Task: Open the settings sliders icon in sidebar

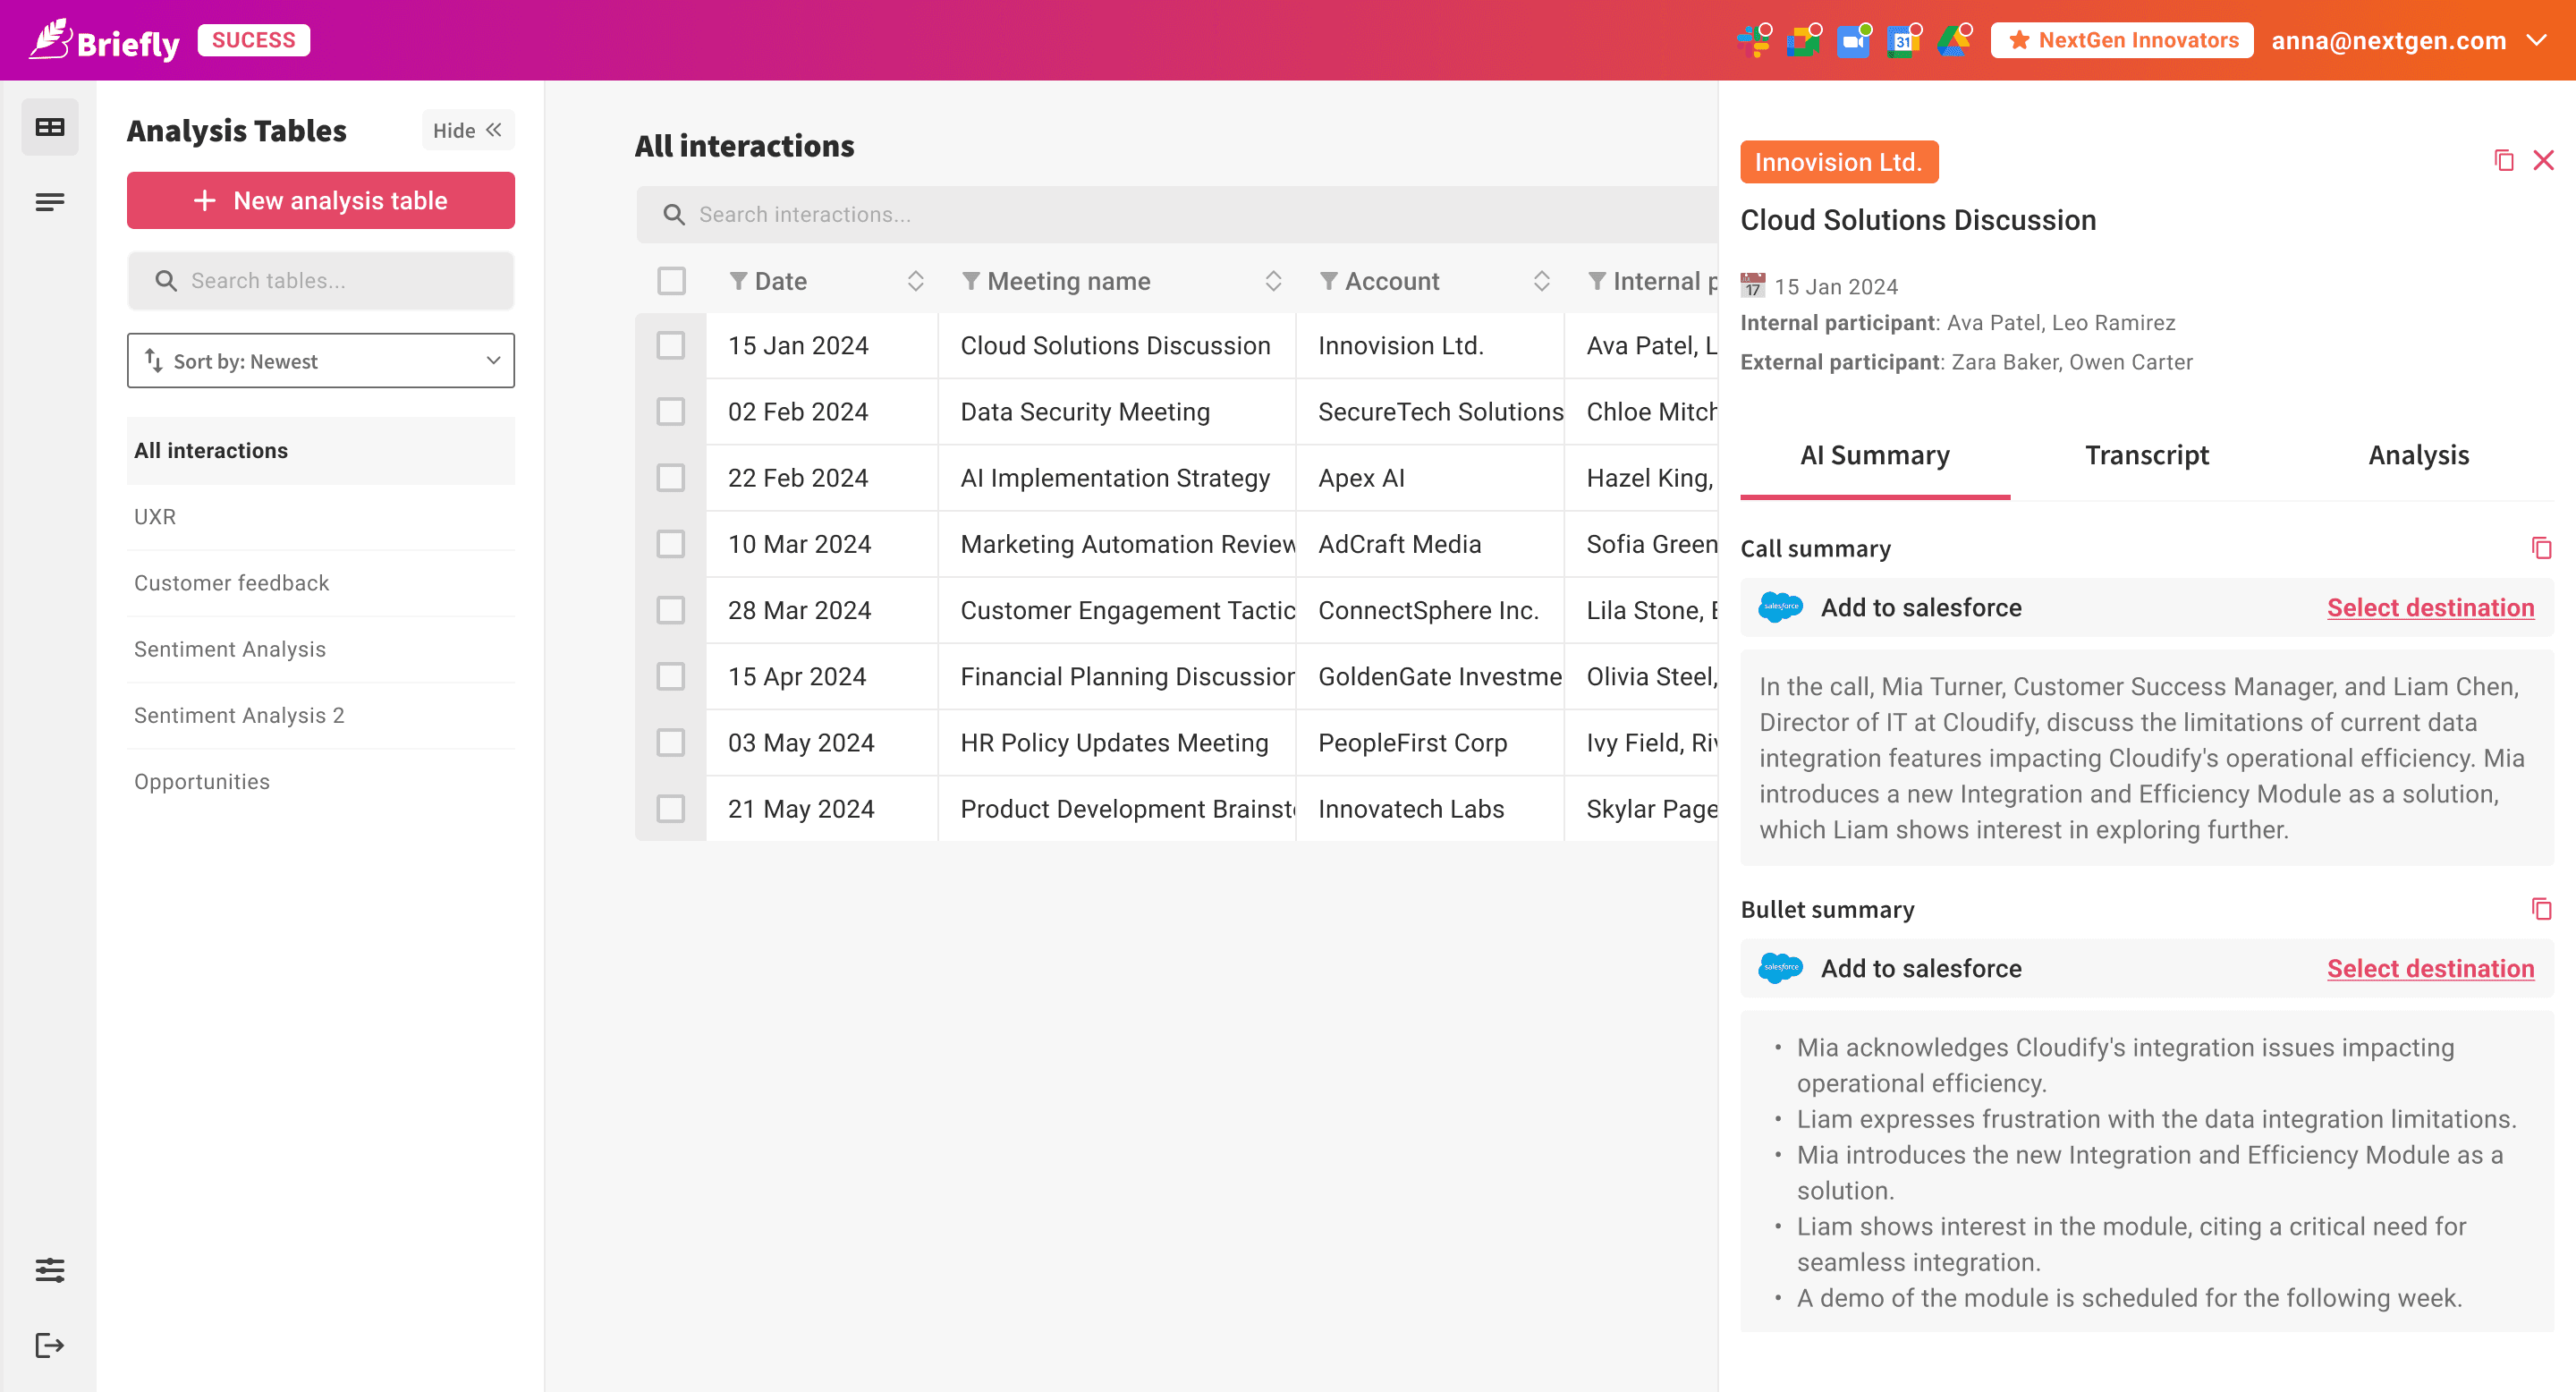Action: [49, 1270]
